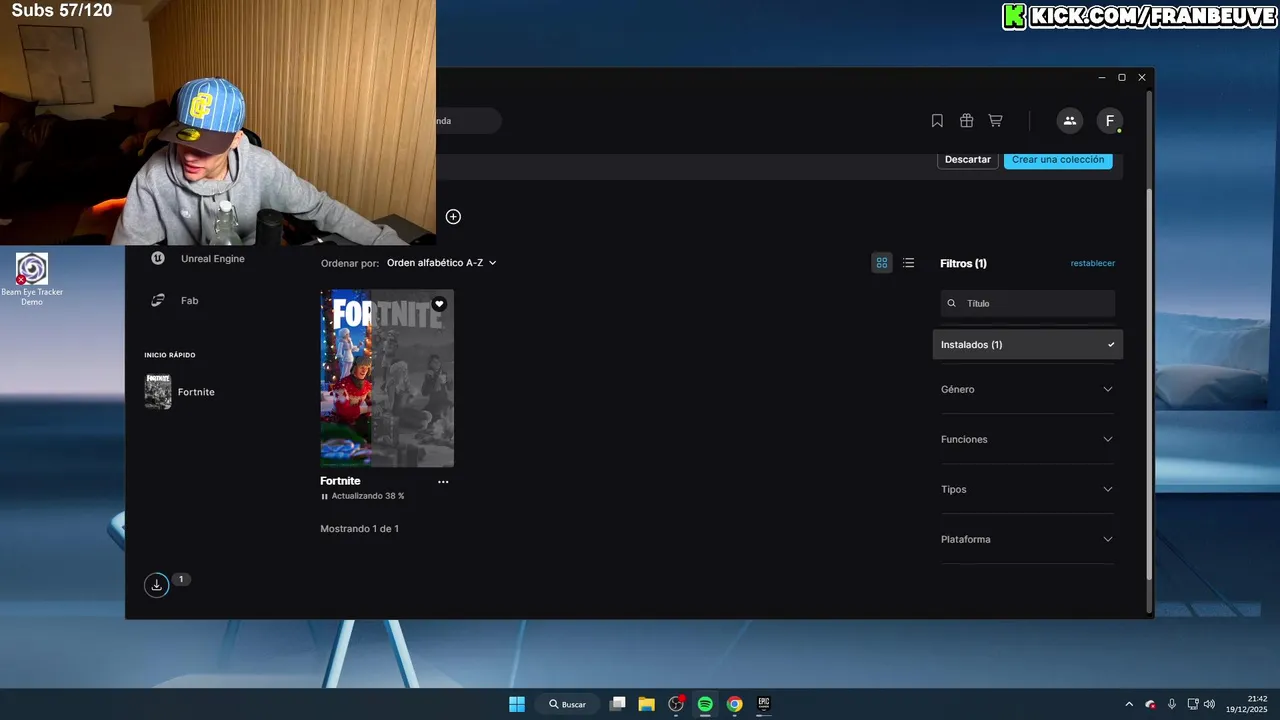
Task: Uncheck the Instalados filter
Action: click(x=1028, y=345)
